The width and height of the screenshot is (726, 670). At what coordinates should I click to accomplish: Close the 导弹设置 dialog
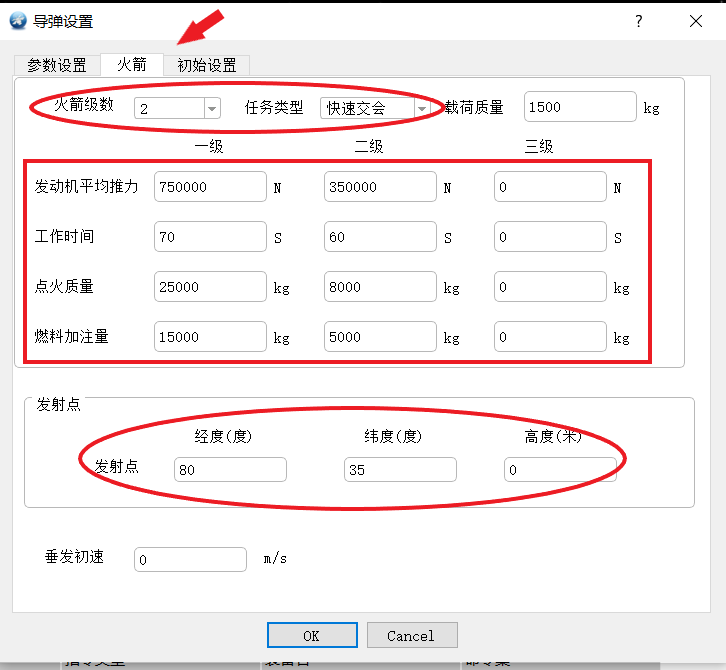pyautogui.click(x=695, y=21)
